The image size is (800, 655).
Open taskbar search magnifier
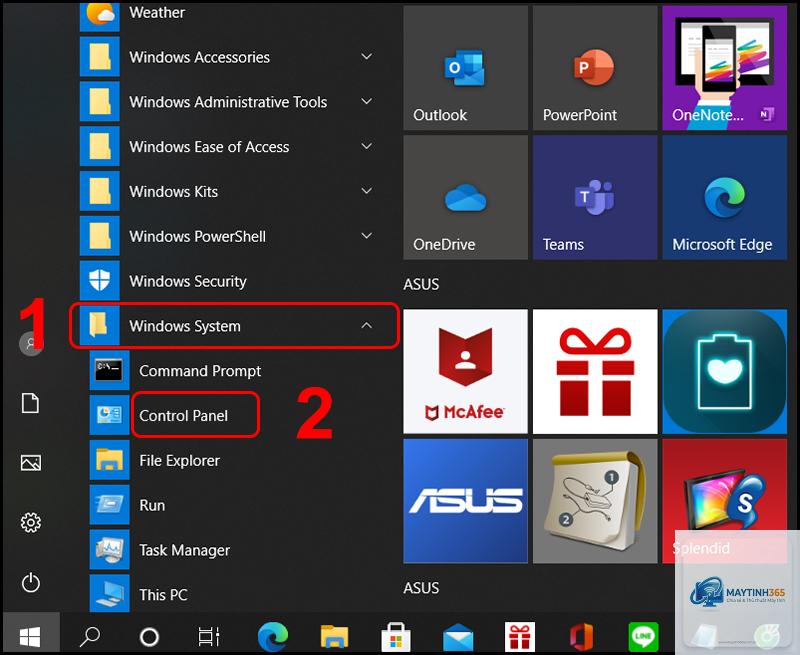click(90, 637)
